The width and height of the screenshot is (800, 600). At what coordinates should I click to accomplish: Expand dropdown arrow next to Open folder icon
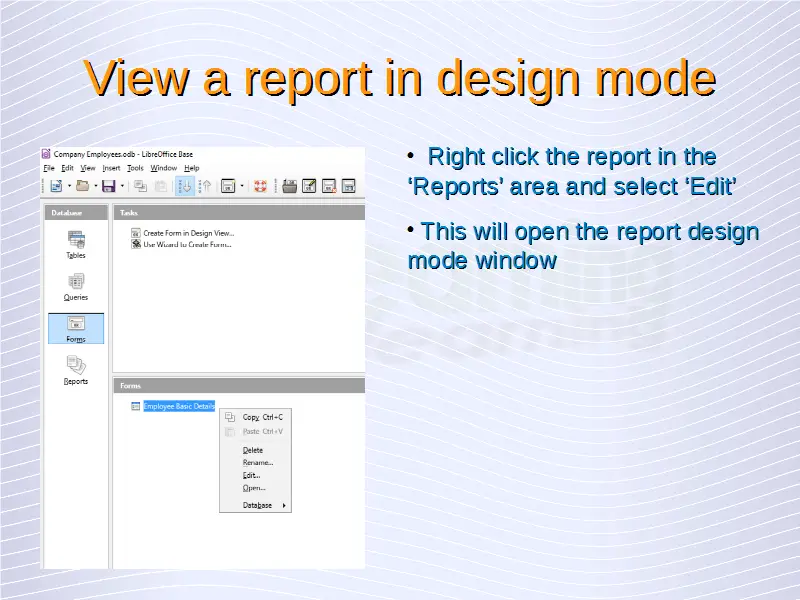95,186
